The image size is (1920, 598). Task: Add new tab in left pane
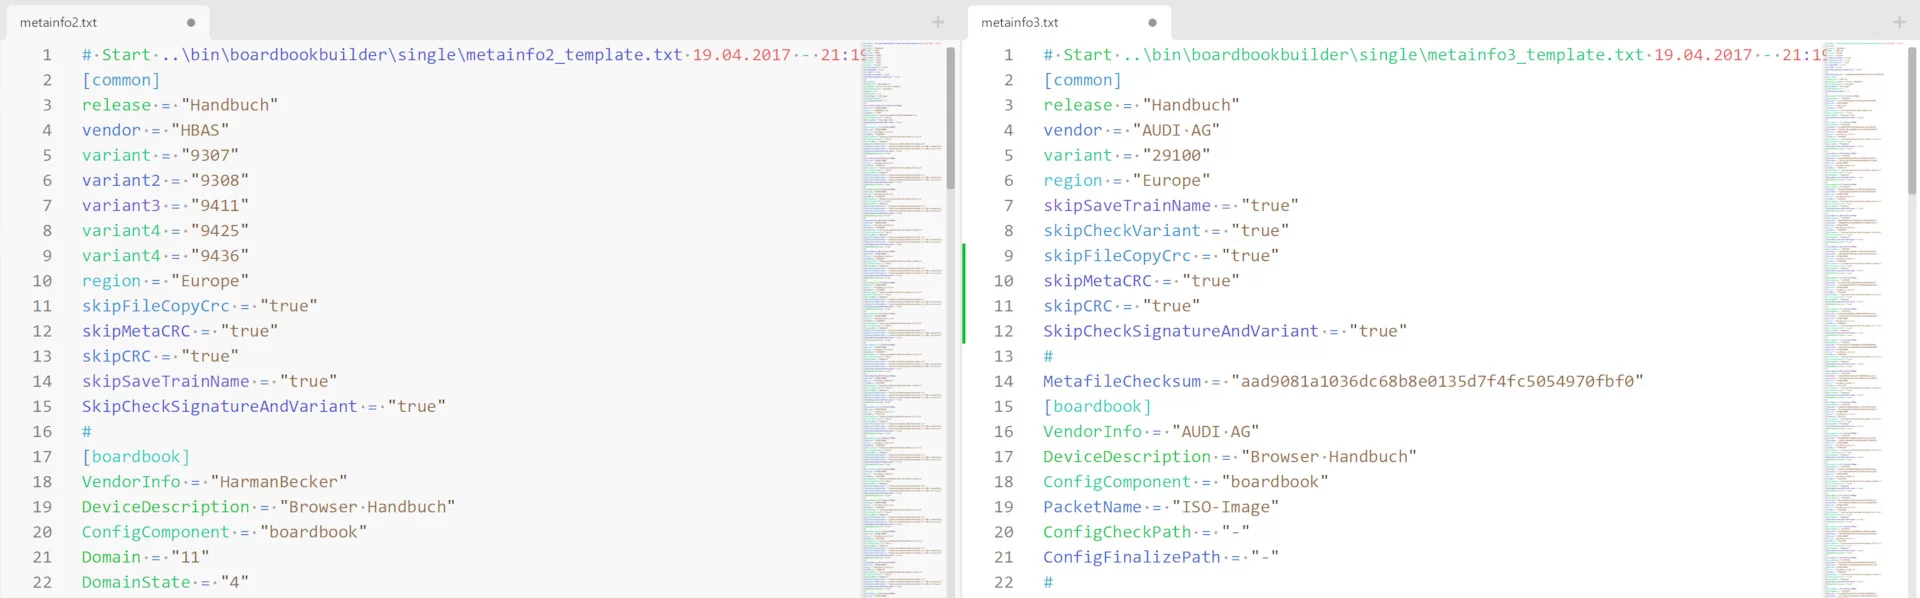[938, 22]
